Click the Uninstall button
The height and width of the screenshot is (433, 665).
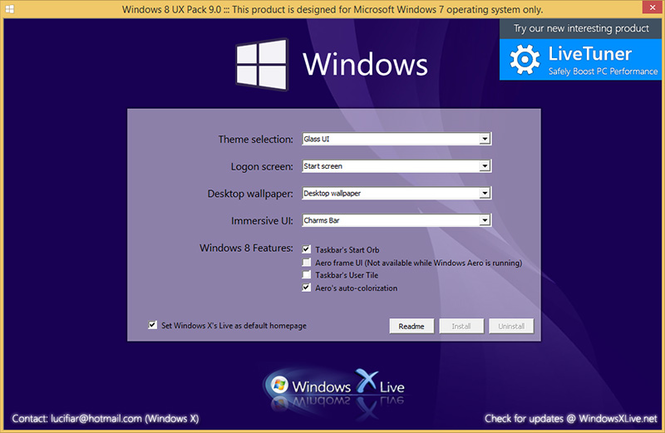click(511, 326)
